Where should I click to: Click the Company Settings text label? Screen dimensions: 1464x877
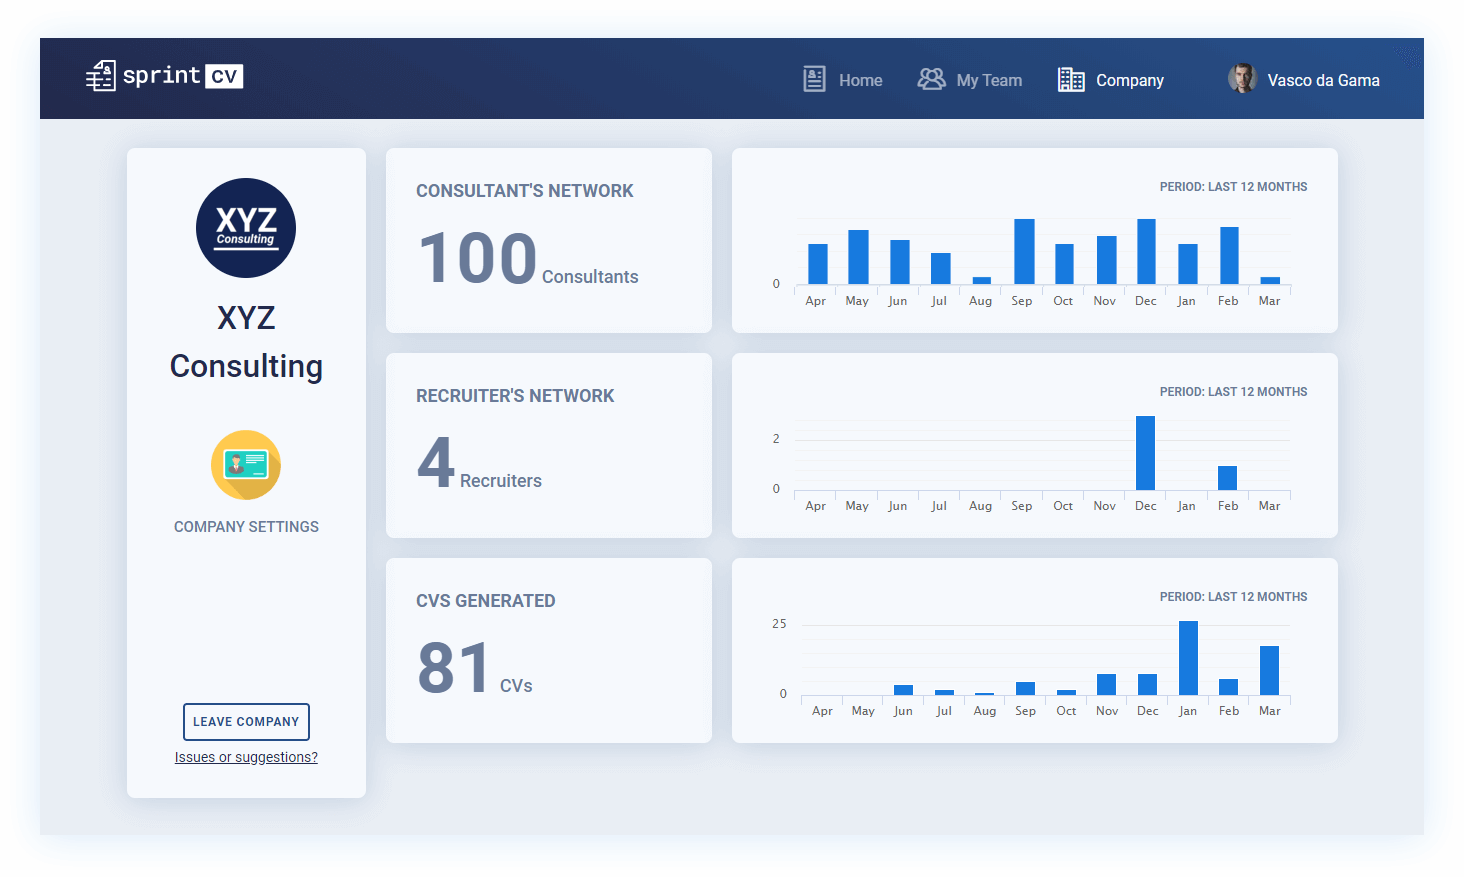coord(246,527)
